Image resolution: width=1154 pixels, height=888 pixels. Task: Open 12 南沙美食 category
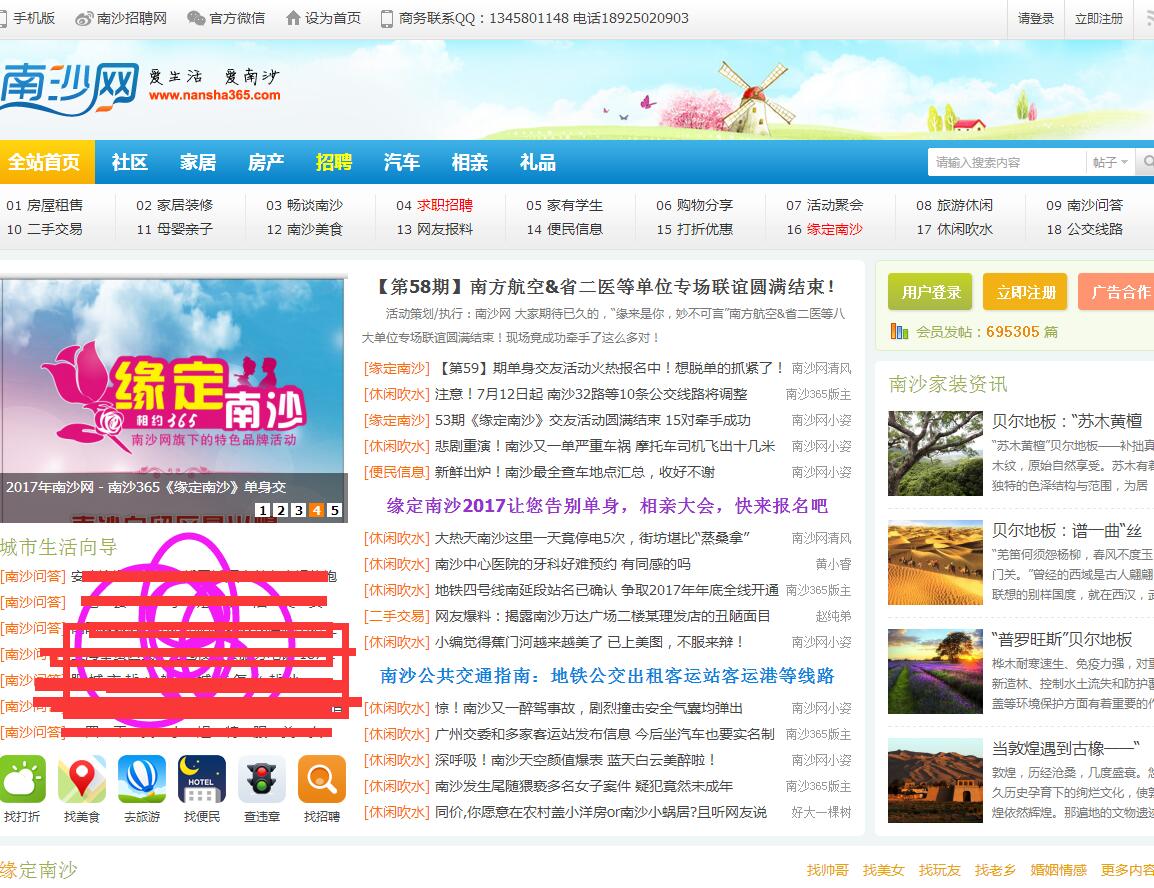pyautogui.click(x=305, y=229)
